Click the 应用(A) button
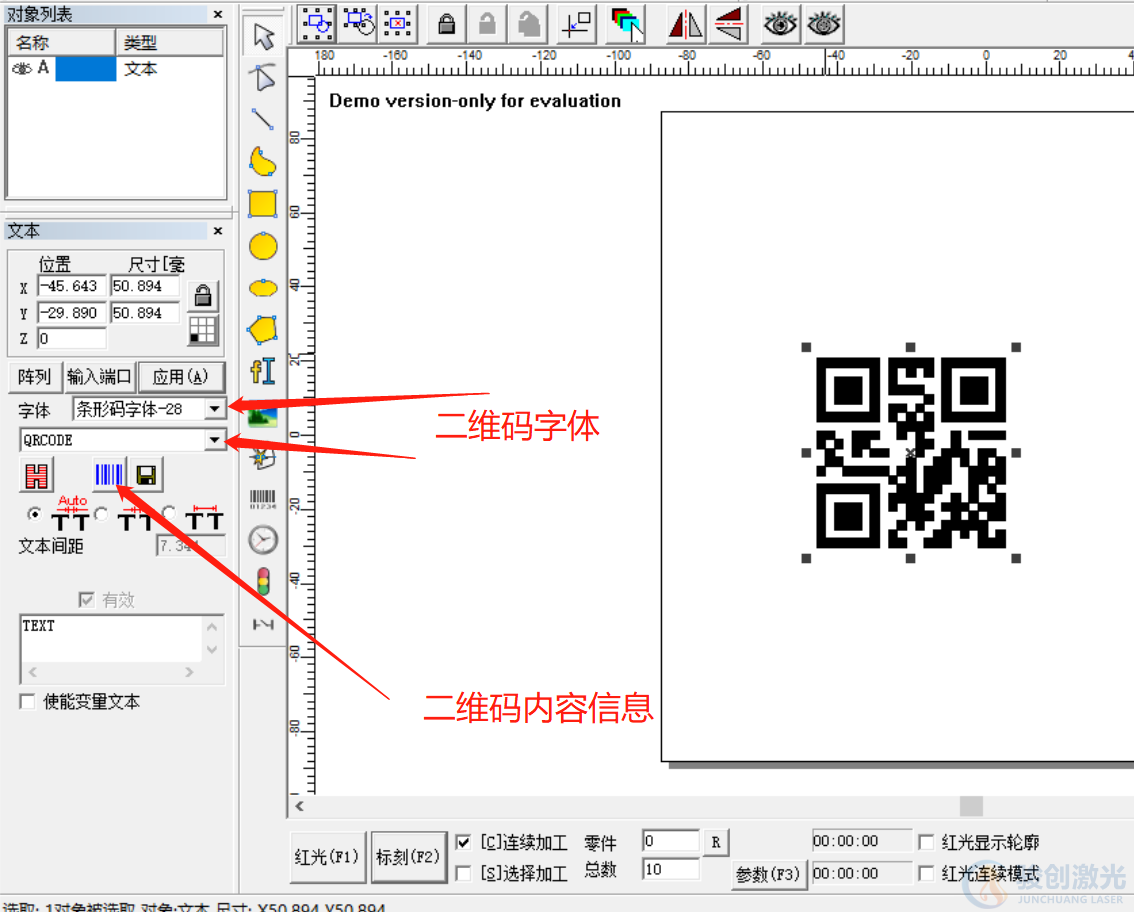1134x912 pixels. 181,377
